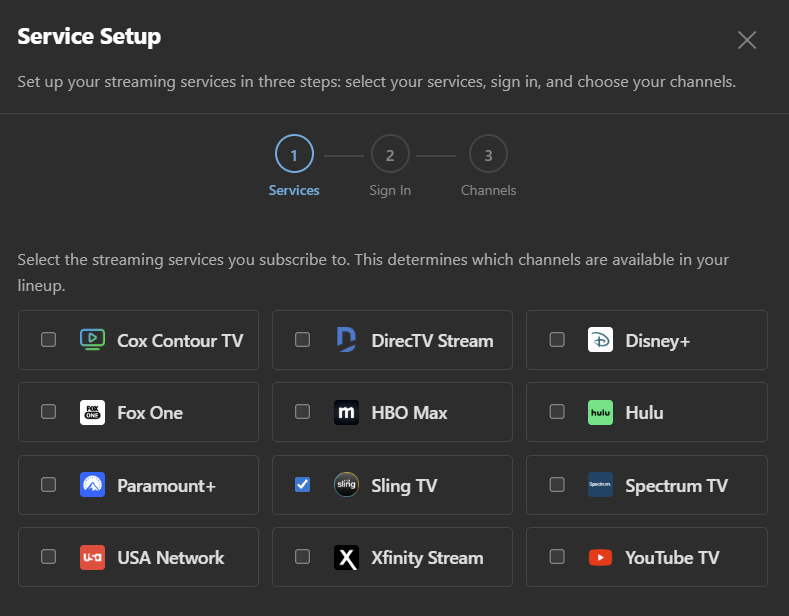Select the Channels step label
Screen dimensions: 789x616
pyautogui.click(x=489, y=190)
